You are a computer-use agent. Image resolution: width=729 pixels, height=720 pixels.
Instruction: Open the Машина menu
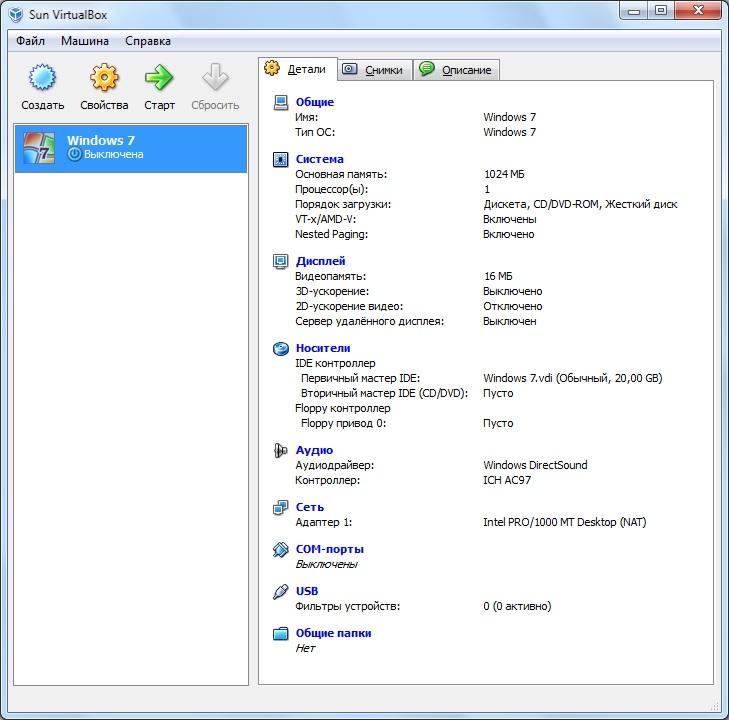[85, 41]
